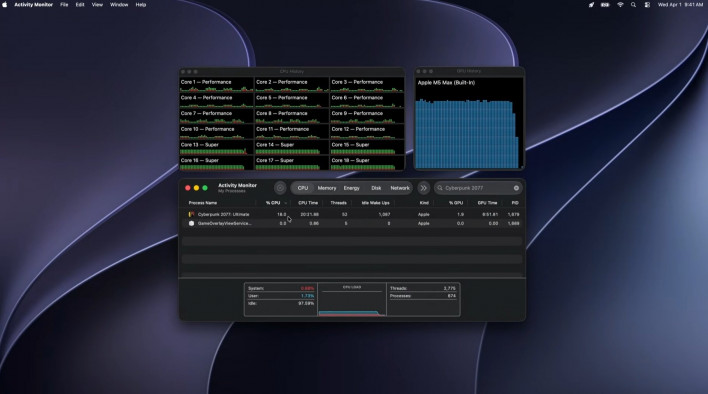Click the Idle percentage in the footer
This screenshot has height=394, width=708.
[x=306, y=303]
